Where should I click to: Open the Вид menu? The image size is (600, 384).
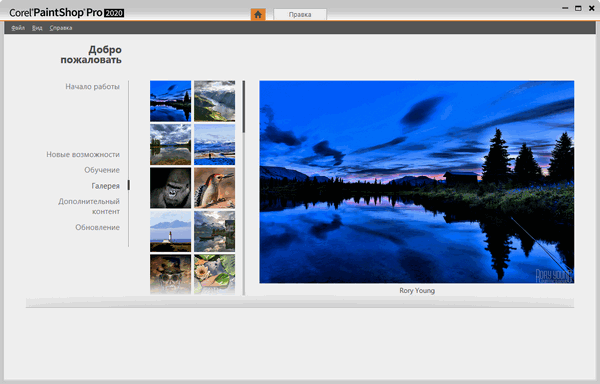click(37, 28)
